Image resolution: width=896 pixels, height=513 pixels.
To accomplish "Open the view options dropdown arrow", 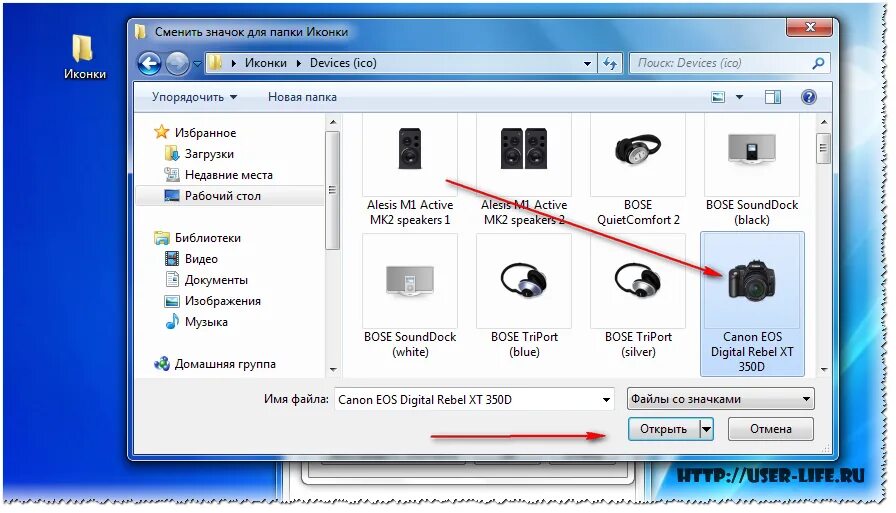I will 739,97.
